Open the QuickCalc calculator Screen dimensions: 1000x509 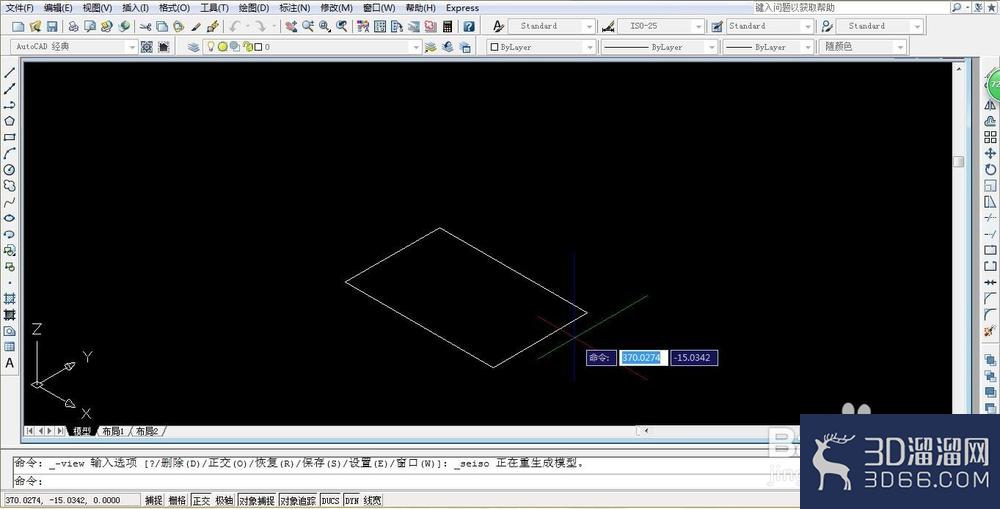click(447, 26)
